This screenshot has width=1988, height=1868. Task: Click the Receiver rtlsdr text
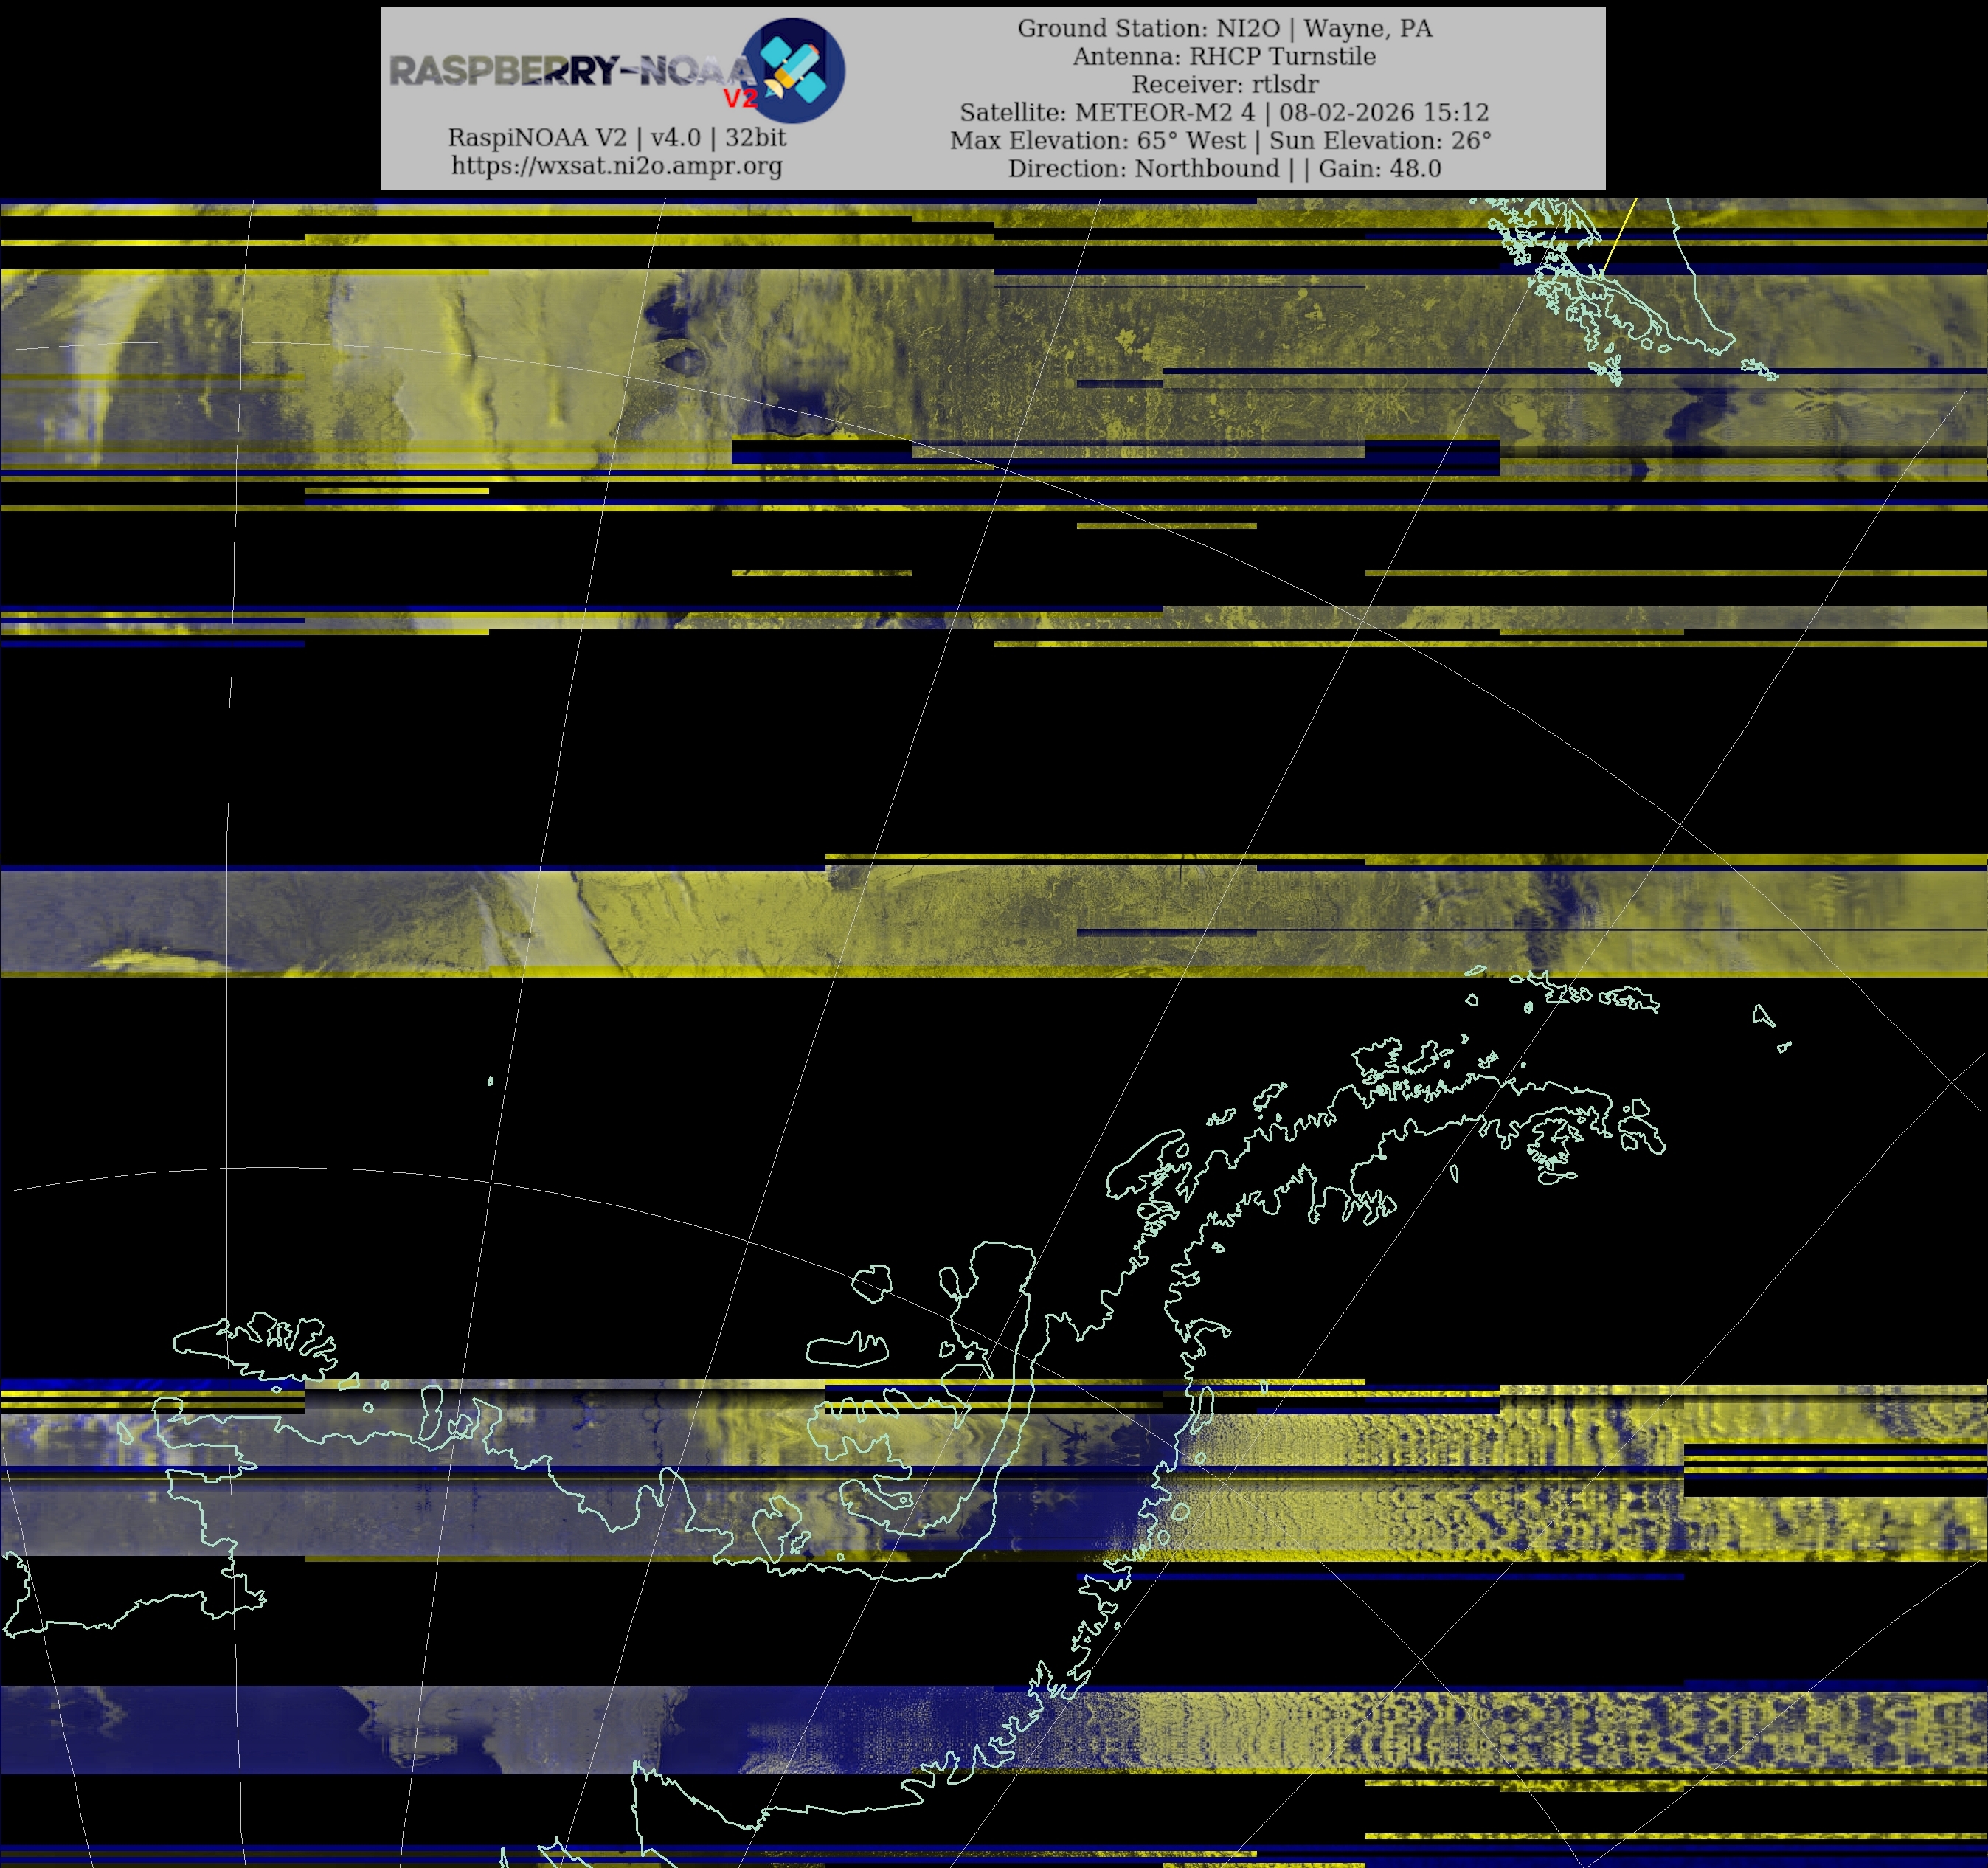(x=1224, y=84)
